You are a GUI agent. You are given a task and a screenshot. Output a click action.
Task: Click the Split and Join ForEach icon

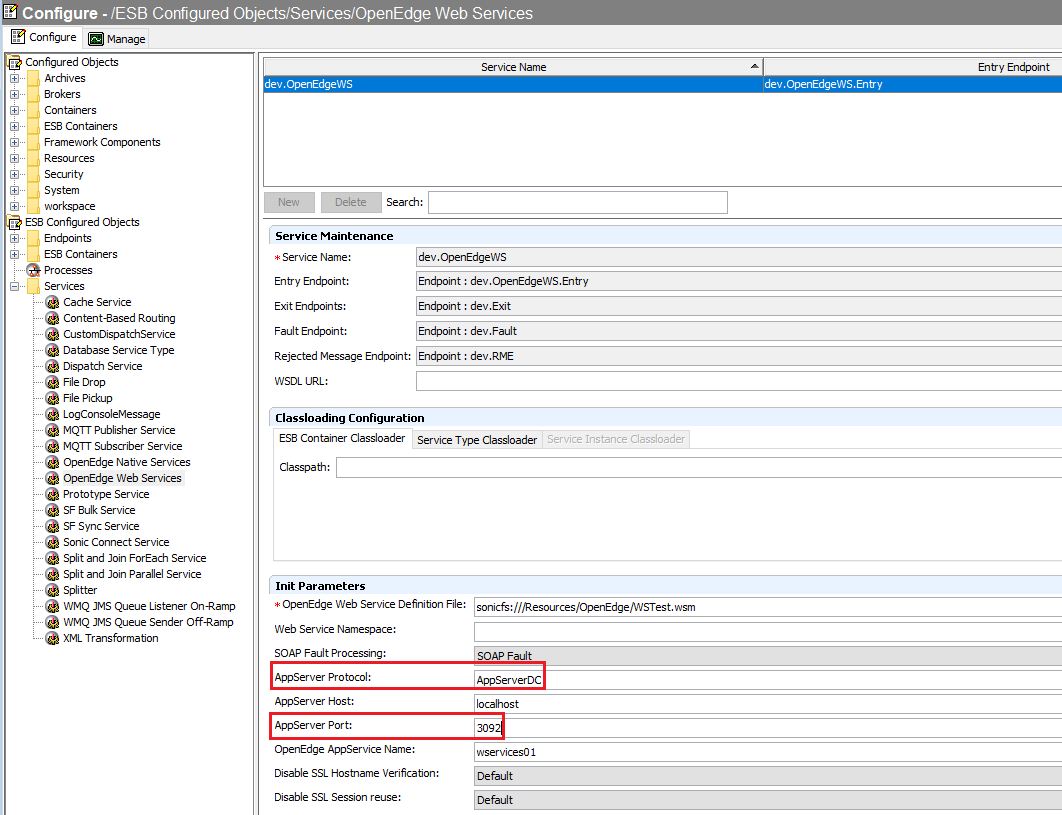coord(52,558)
